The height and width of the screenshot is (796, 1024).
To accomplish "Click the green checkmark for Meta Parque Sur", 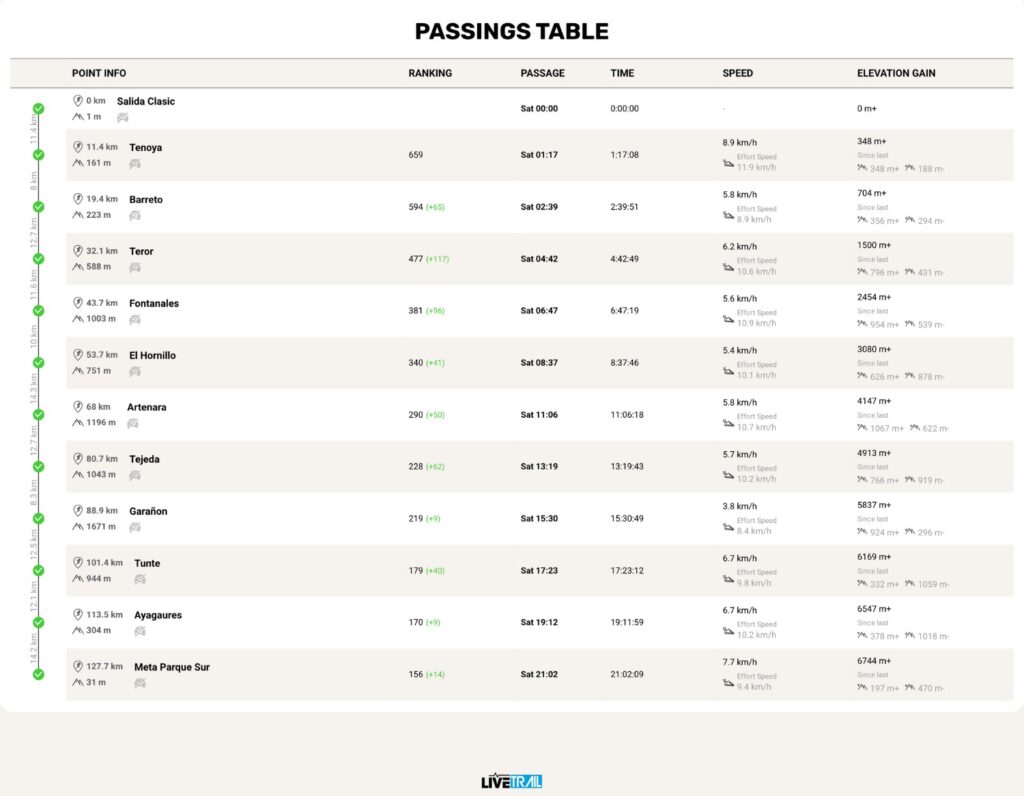I will pyautogui.click(x=39, y=674).
